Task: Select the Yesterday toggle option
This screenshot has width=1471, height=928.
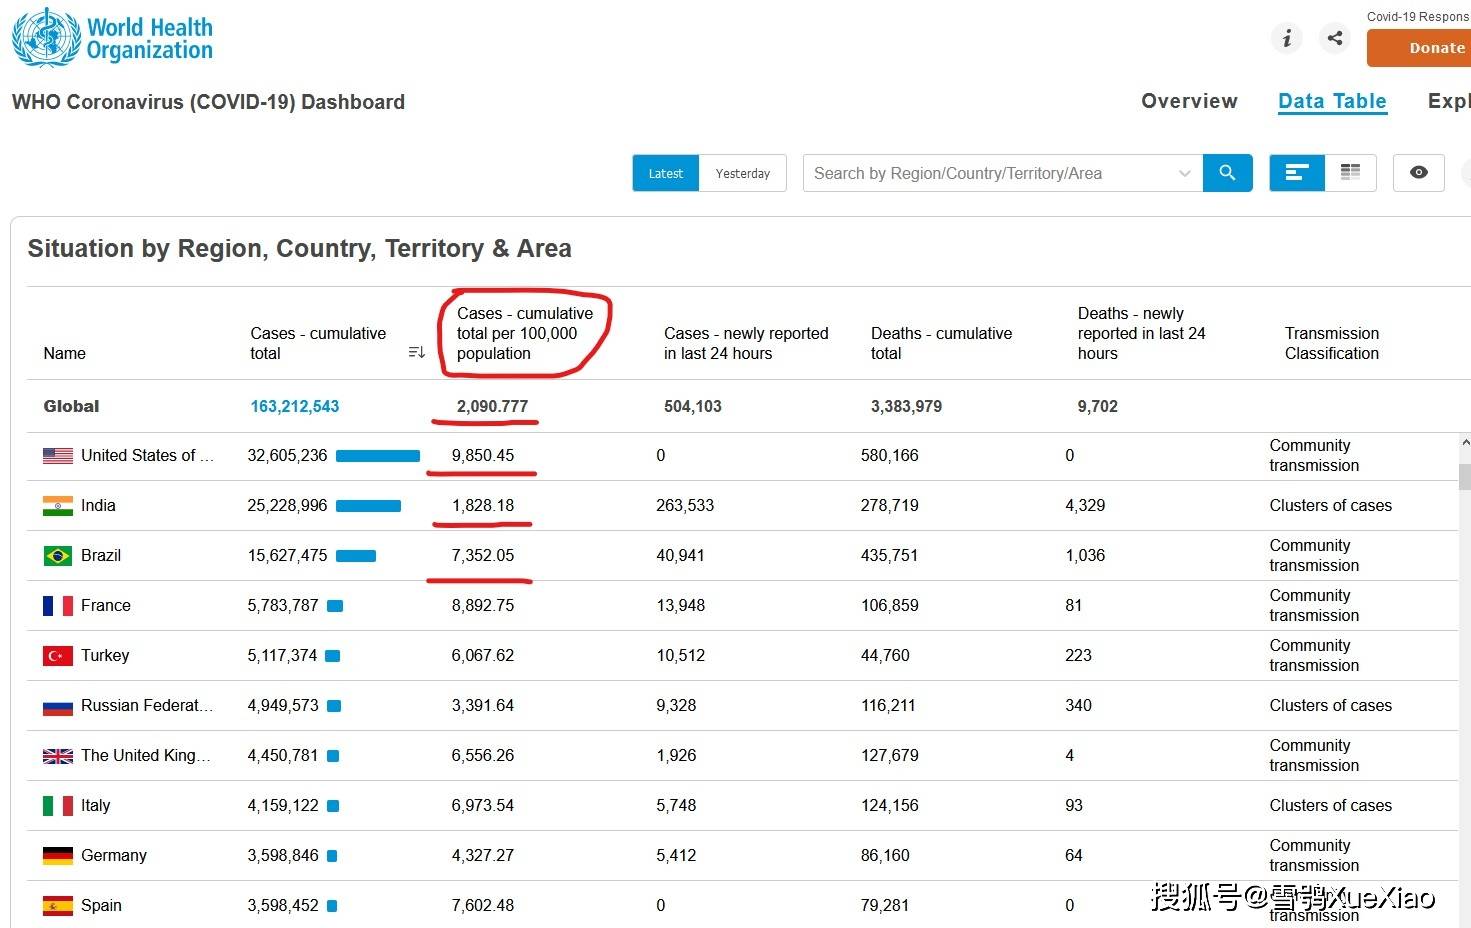Action: (x=743, y=173)
